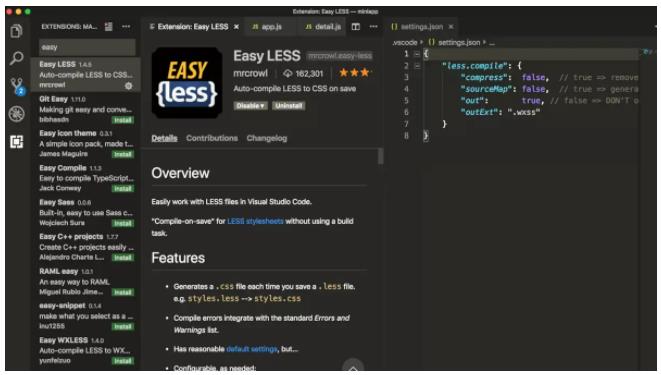Collapse the code fold on line 1
This screenshot has height=375, width=661.
pos(416,54)
